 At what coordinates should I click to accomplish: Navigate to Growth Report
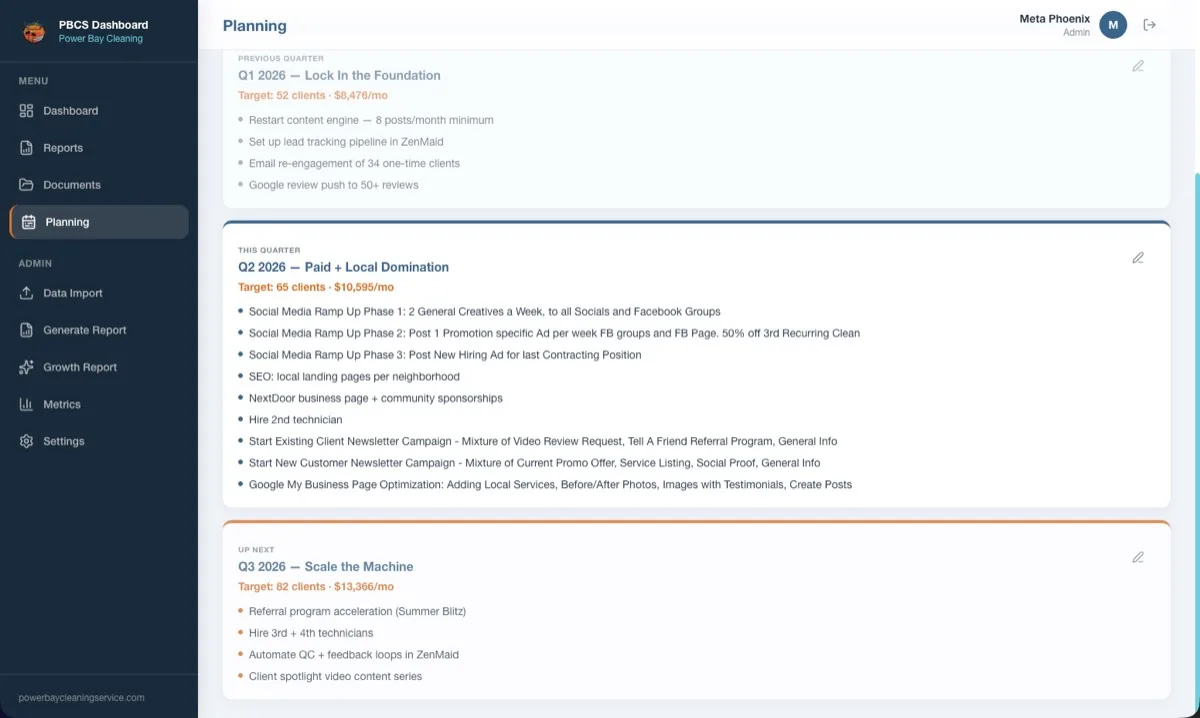[x=99, y=367]
